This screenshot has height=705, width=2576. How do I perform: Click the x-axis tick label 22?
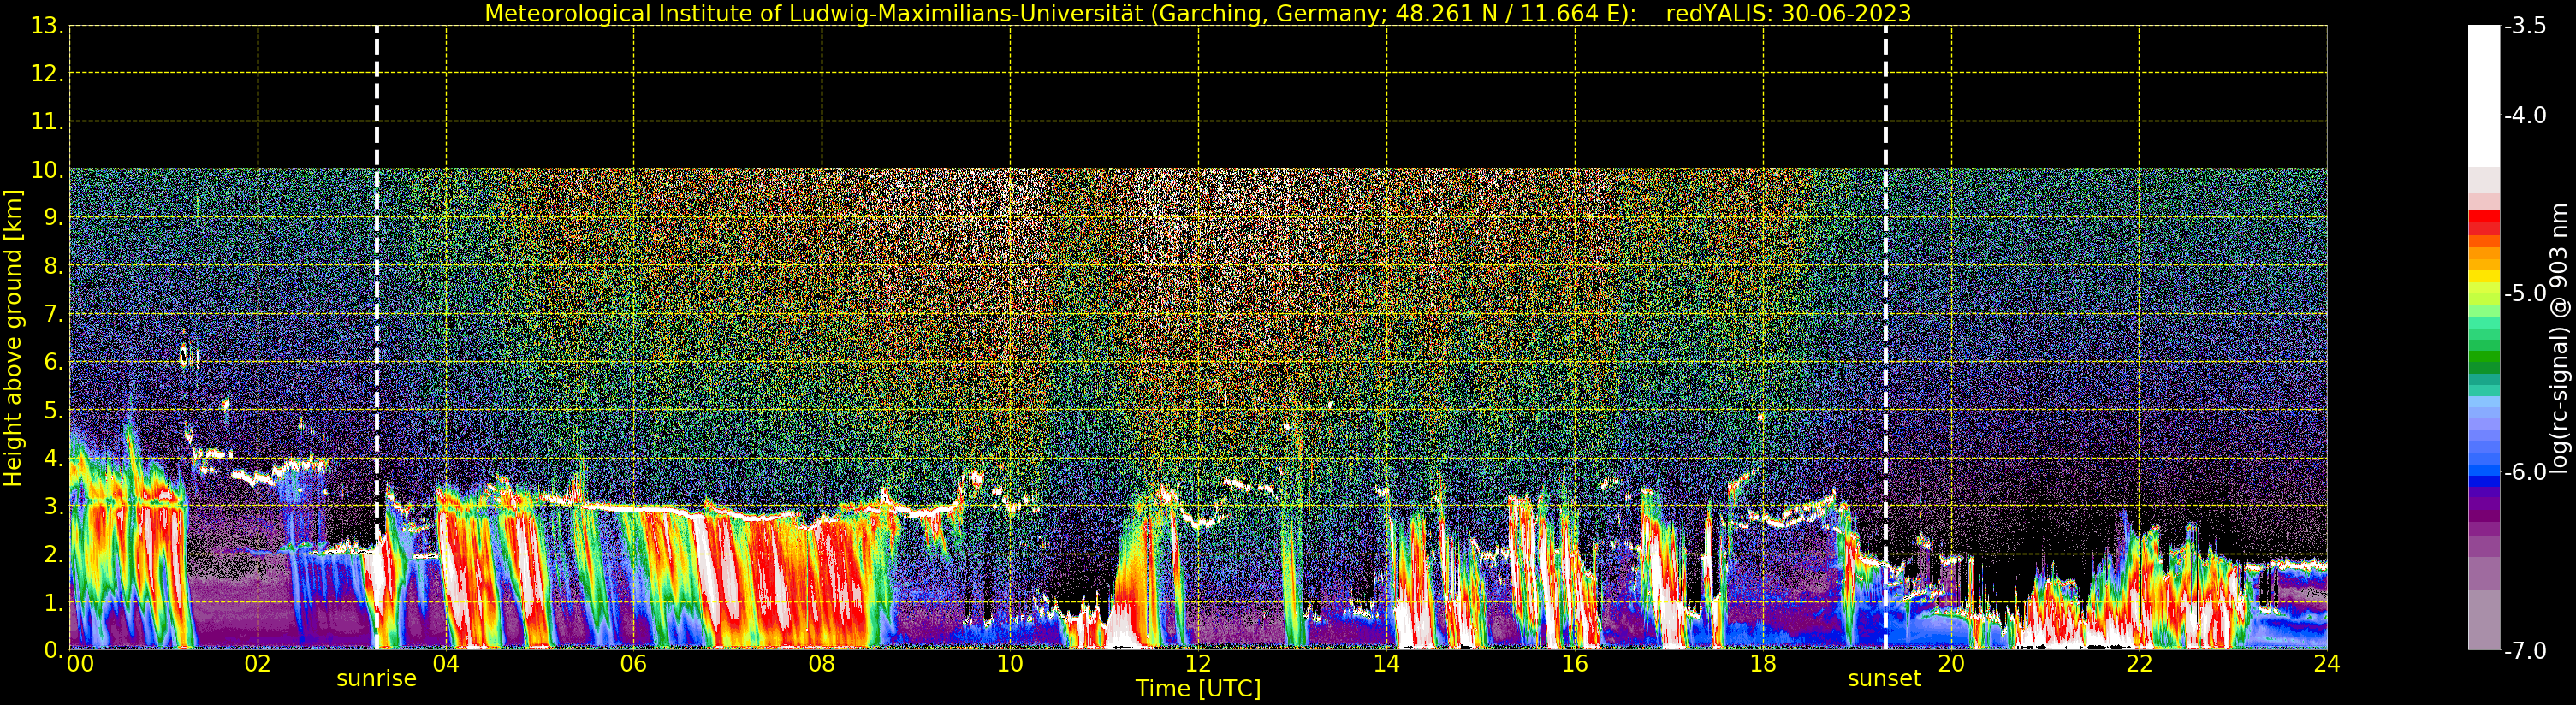2139,663
